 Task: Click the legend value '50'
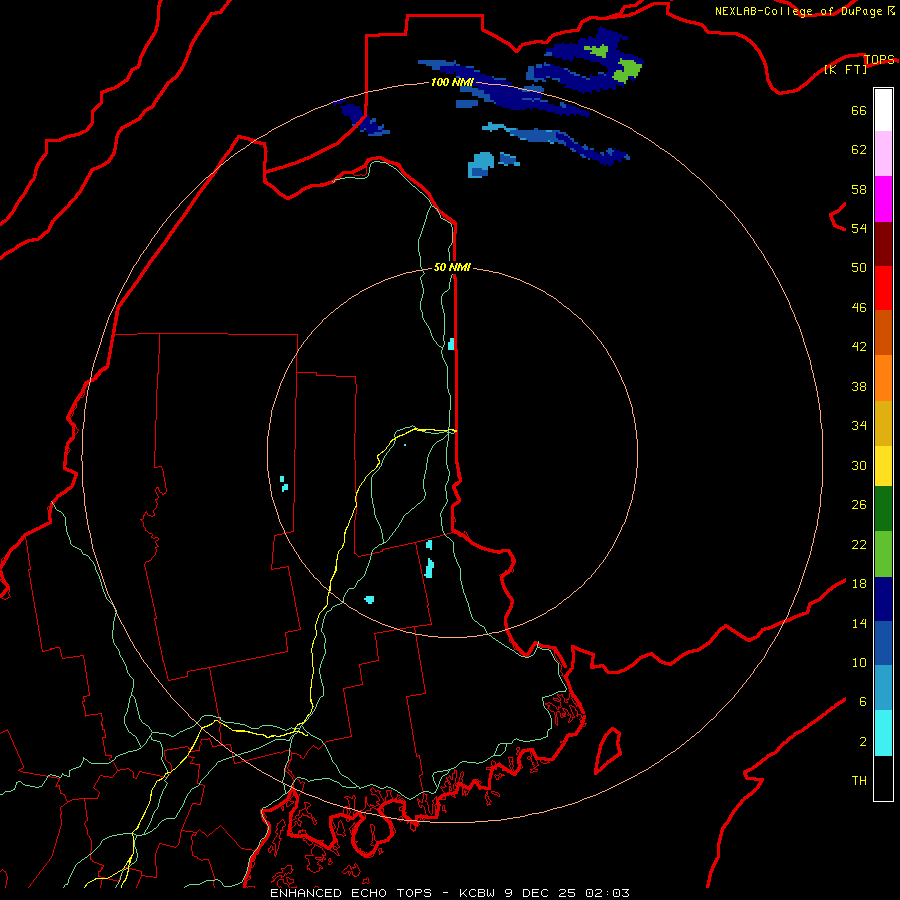click(859, 268)
